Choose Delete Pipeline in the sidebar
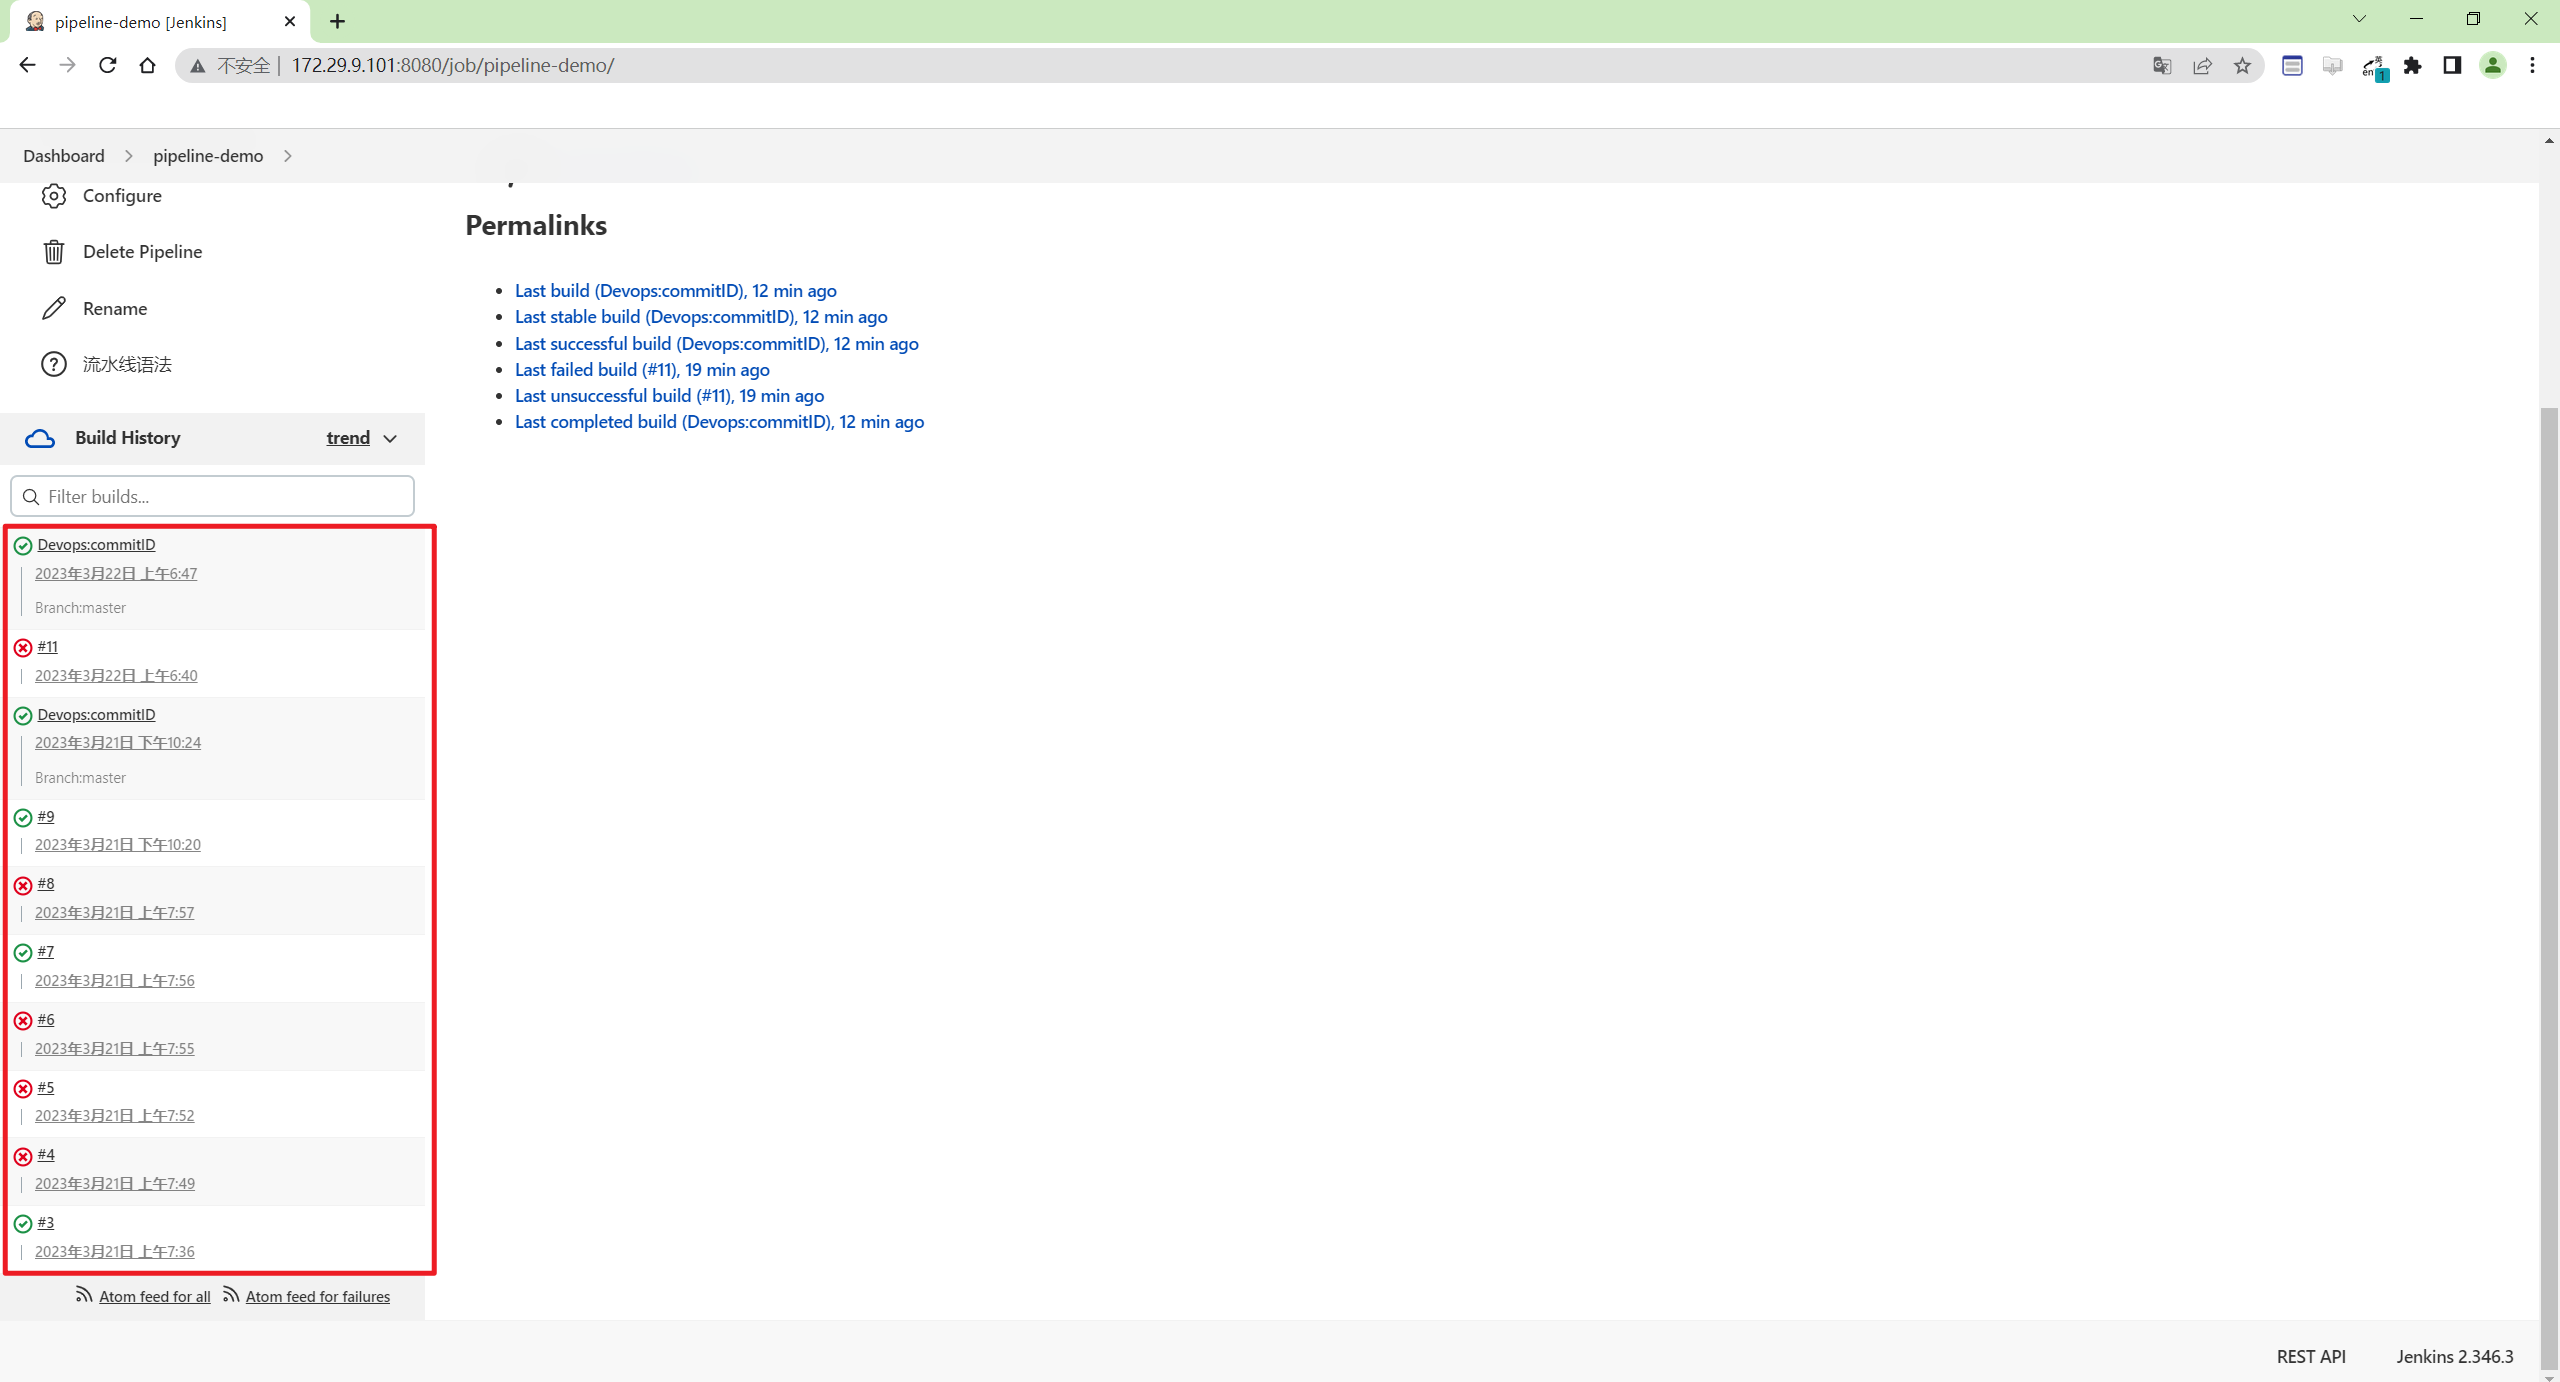The height and width of the screenshot is (1382, 2560). coord(142,252)
